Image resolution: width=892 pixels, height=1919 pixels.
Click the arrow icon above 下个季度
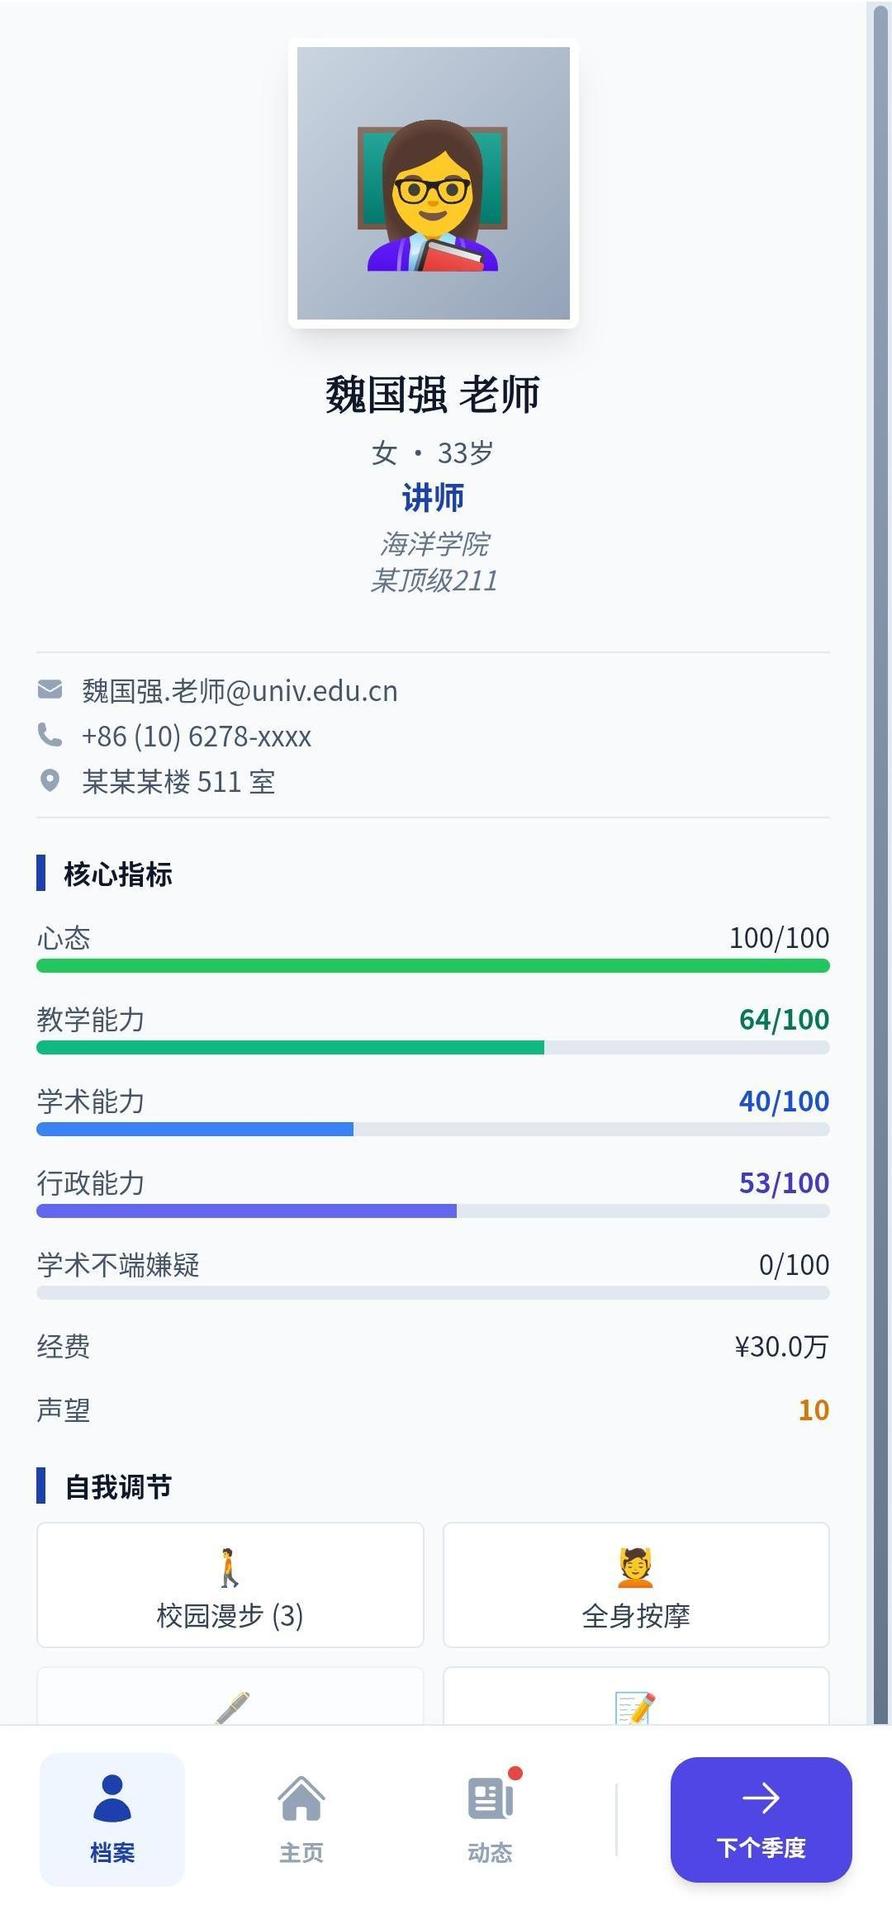click(761, 1798)
